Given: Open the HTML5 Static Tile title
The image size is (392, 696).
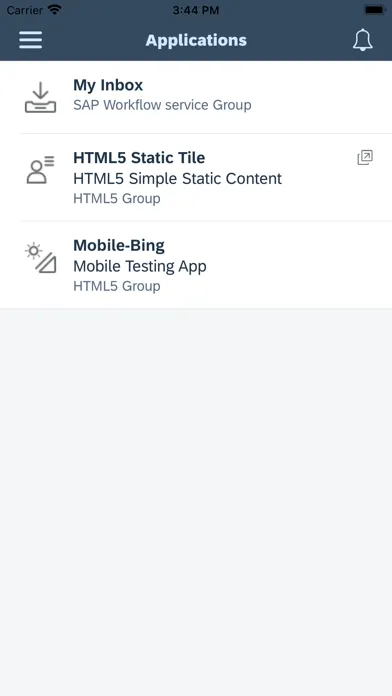Looking at the screenshot, I should [139, 158].
